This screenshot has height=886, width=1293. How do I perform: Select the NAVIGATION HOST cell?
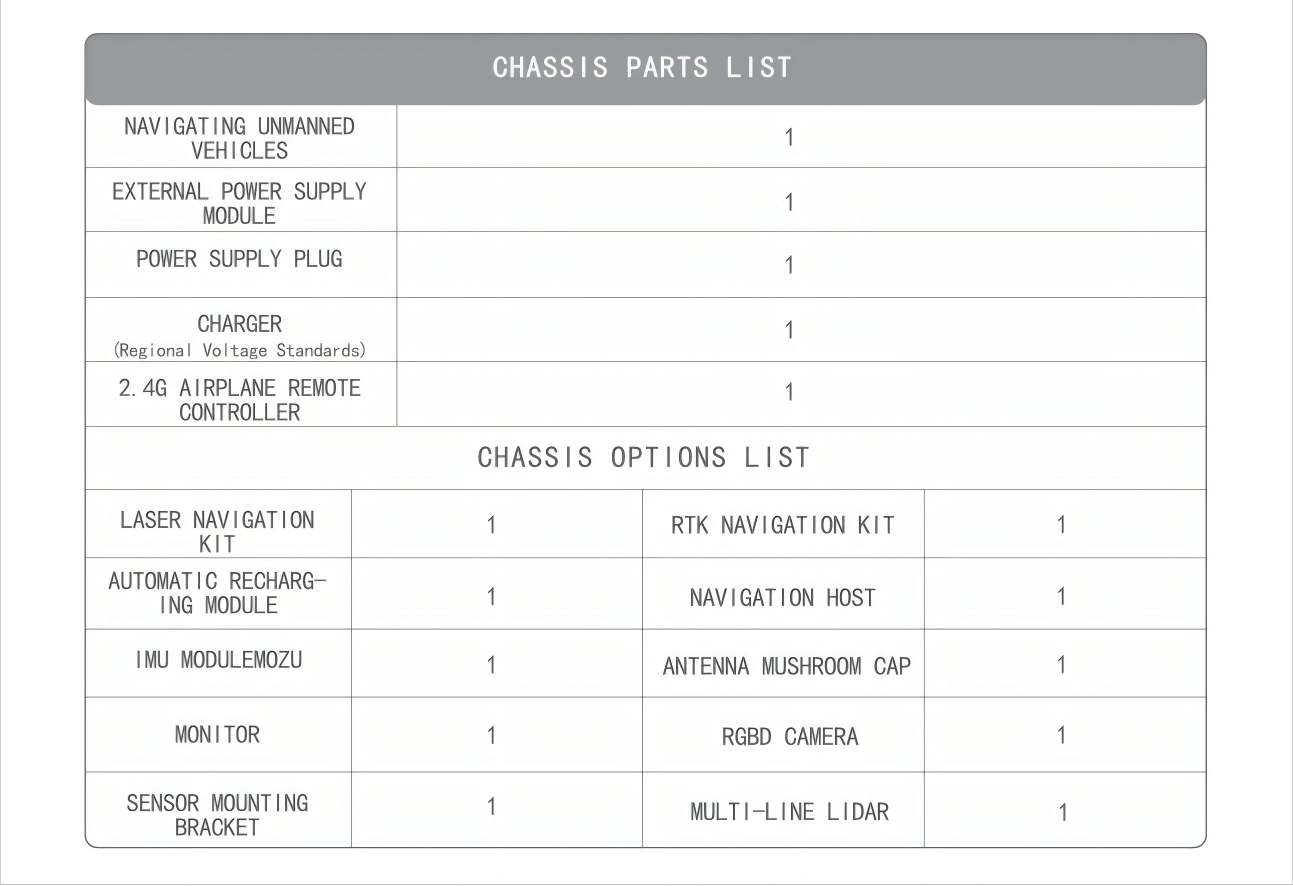pos(782,598)
